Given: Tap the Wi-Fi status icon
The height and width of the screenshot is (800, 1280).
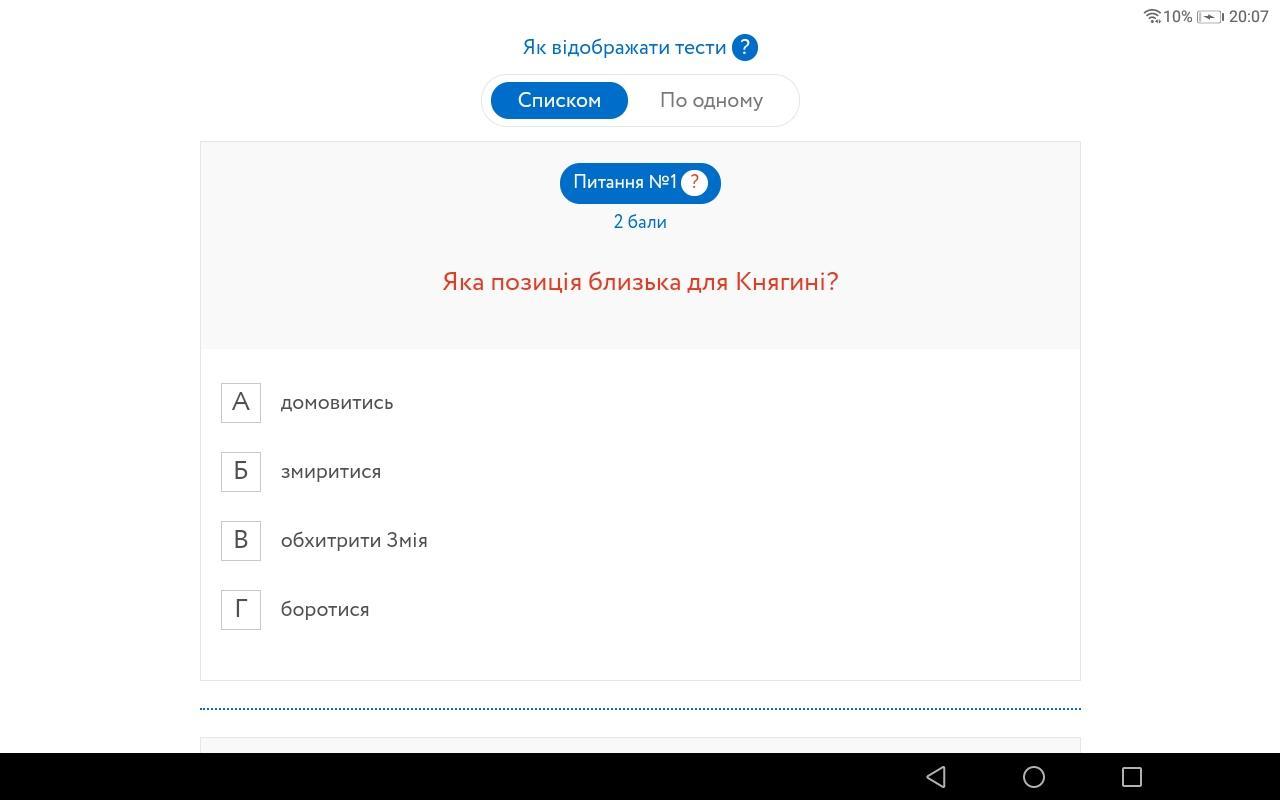Looking at the screenshot, I should [1152, 16].
